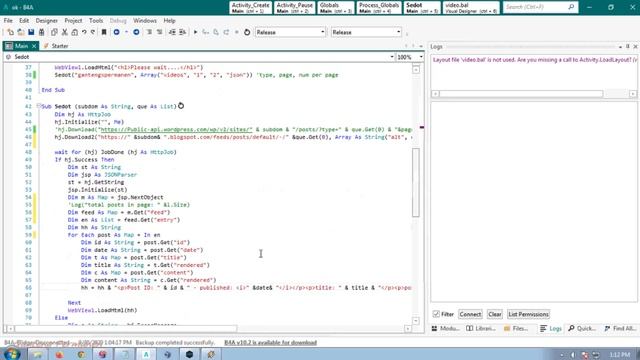The image size is (640, 360).
Task: Click the New file toolbar icon
Action: click(10, 32)
